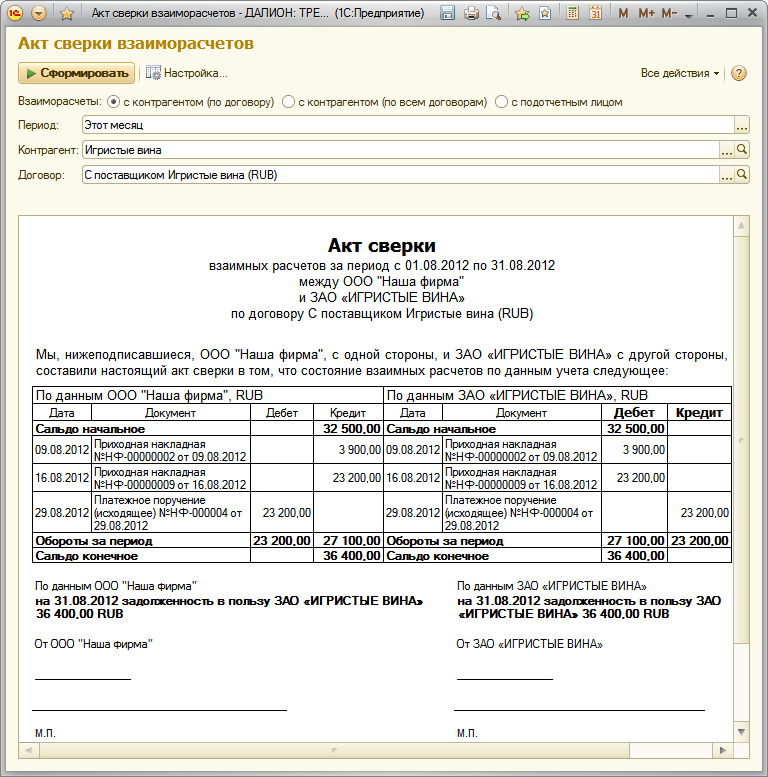Open the calculator icon in title bar

pos(572,13)
